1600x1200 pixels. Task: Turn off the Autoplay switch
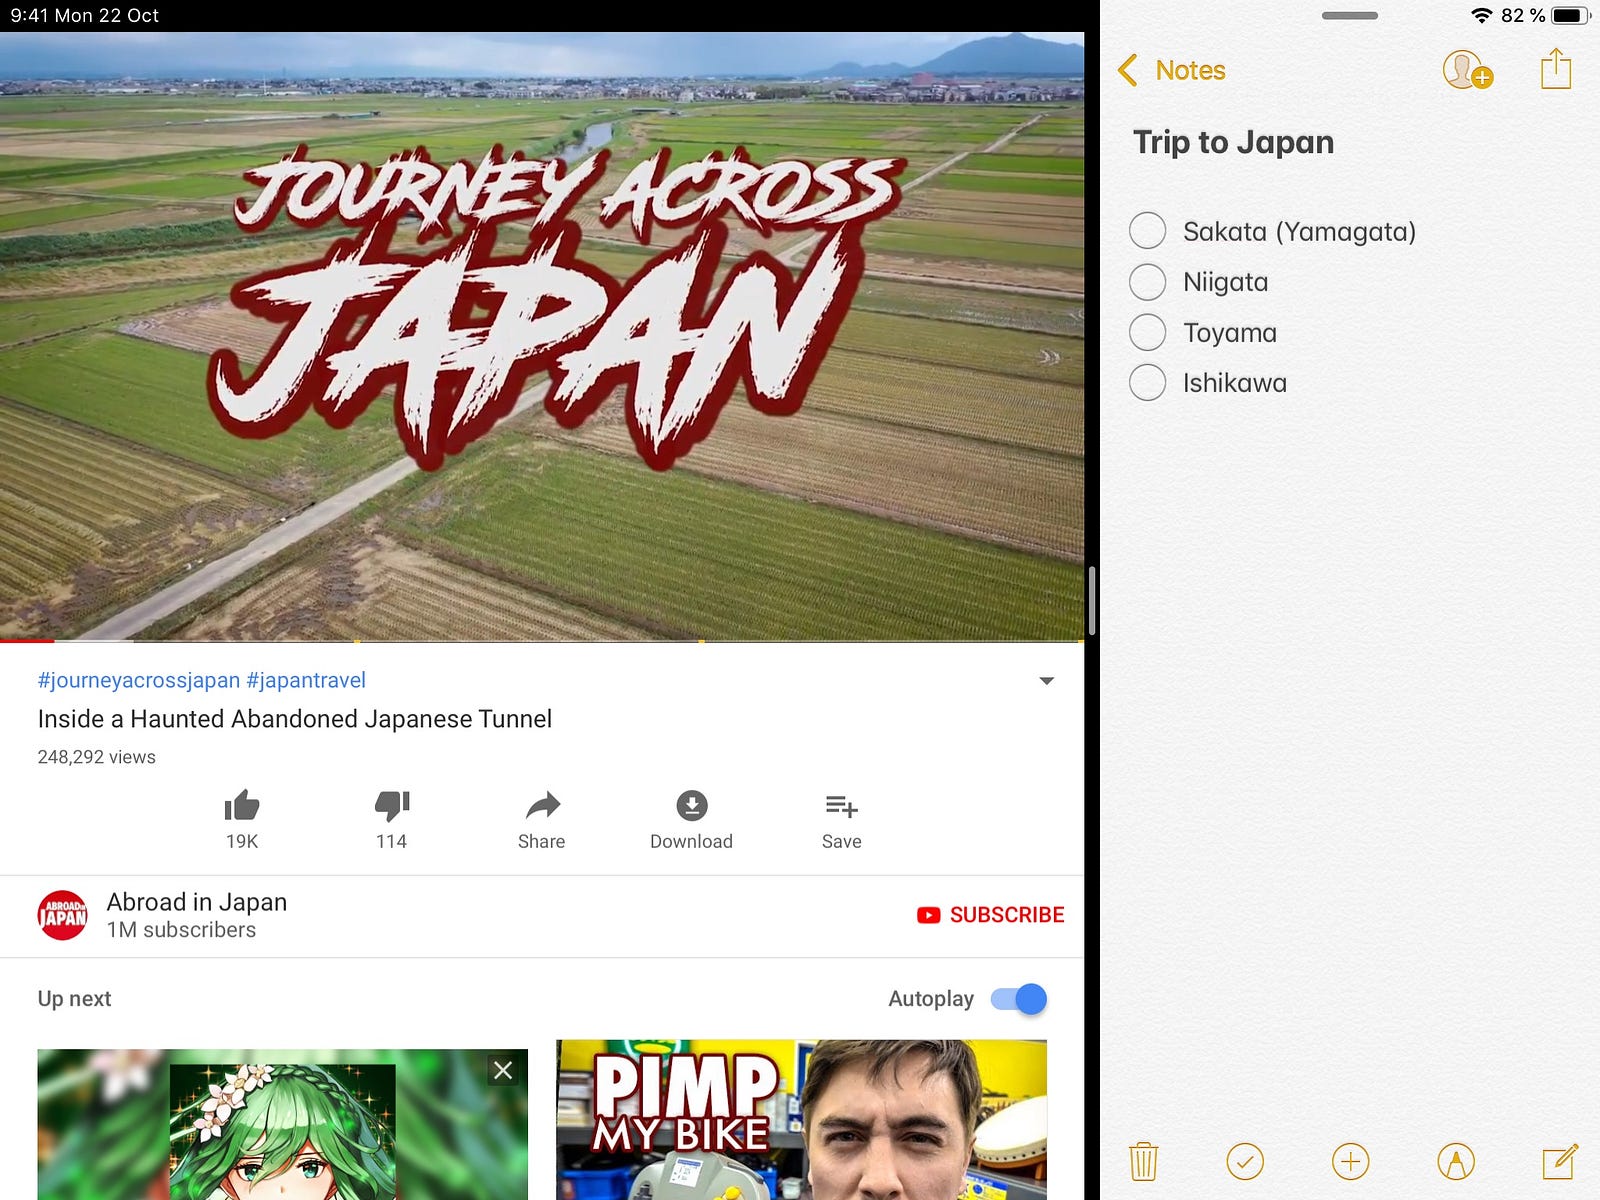pos(1019,999)
